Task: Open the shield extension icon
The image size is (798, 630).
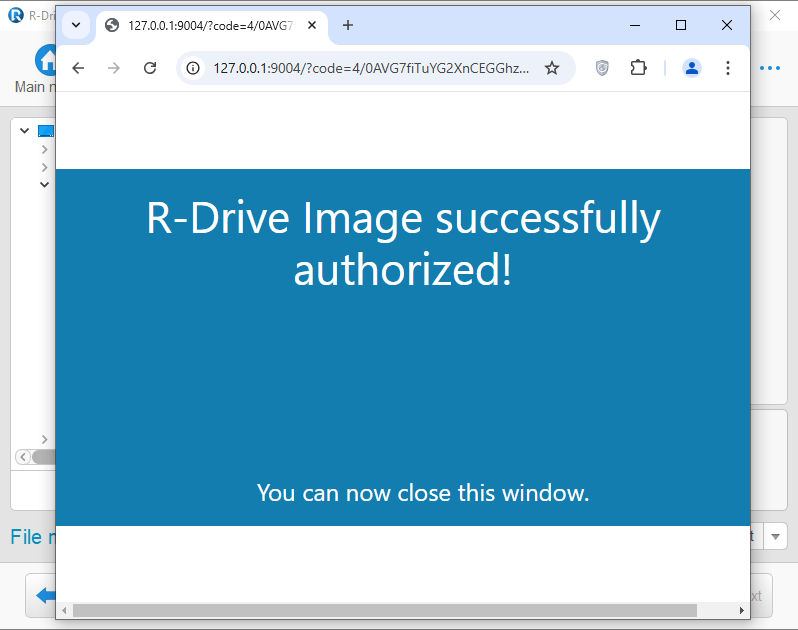Action: point(602,68)
